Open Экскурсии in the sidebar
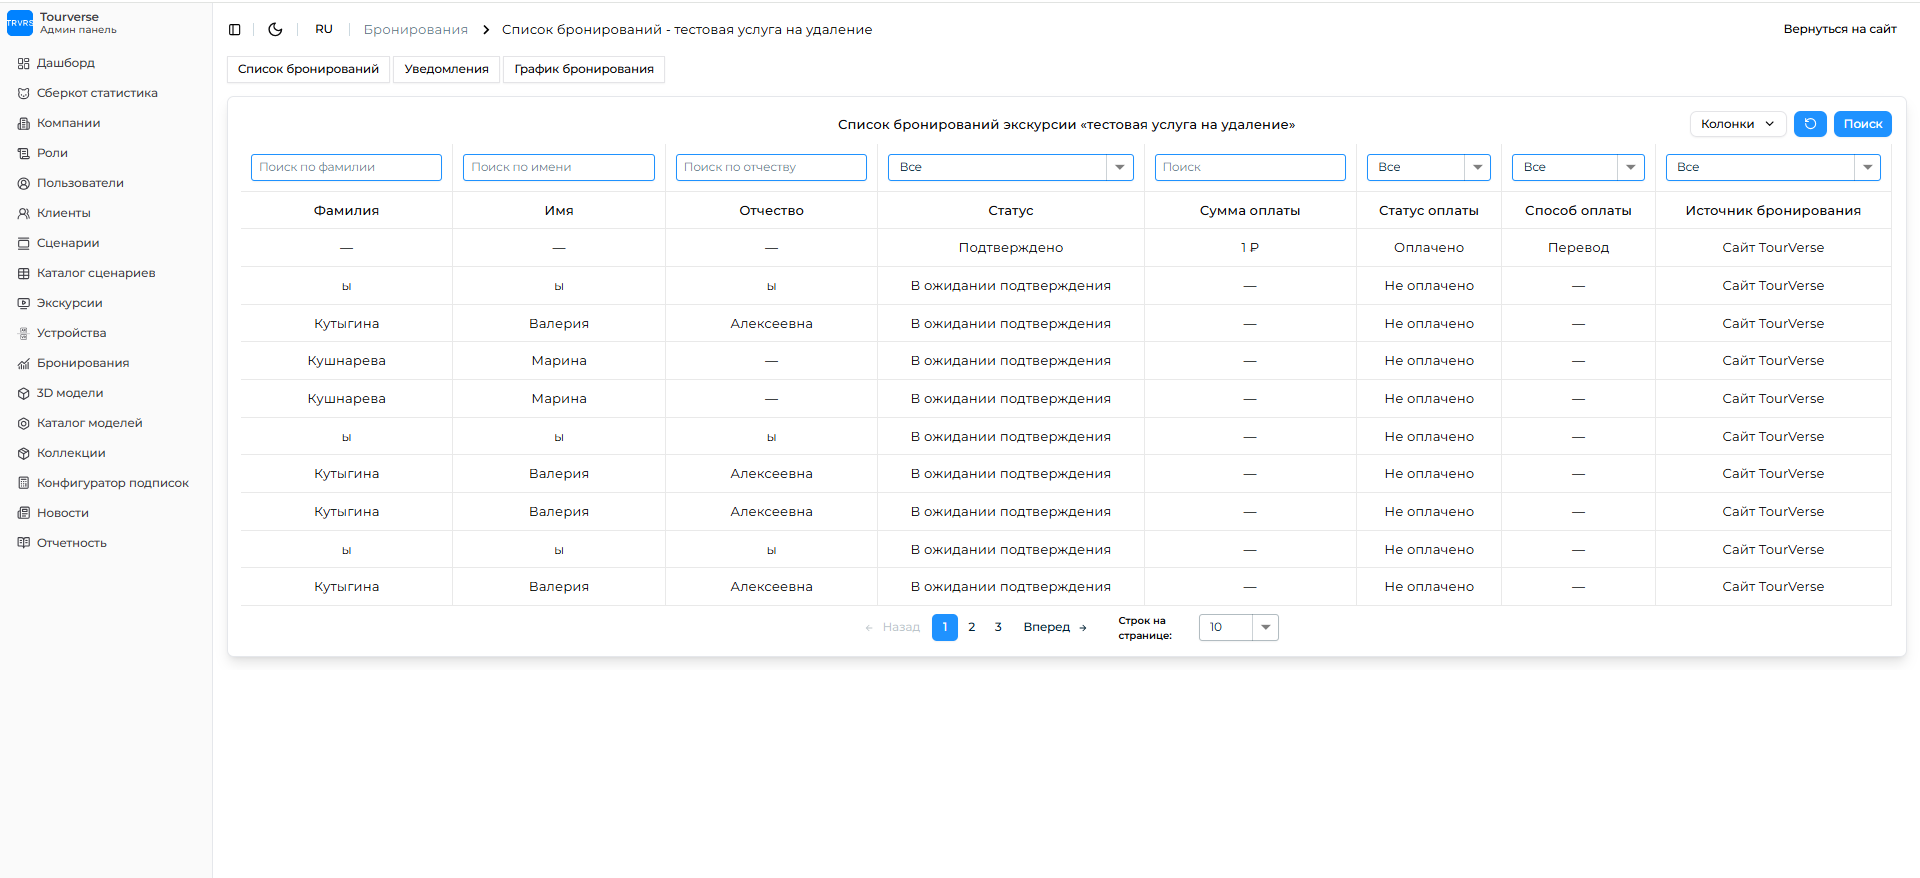Viewport: 1920px width, 878px height. tap(69, 303)
